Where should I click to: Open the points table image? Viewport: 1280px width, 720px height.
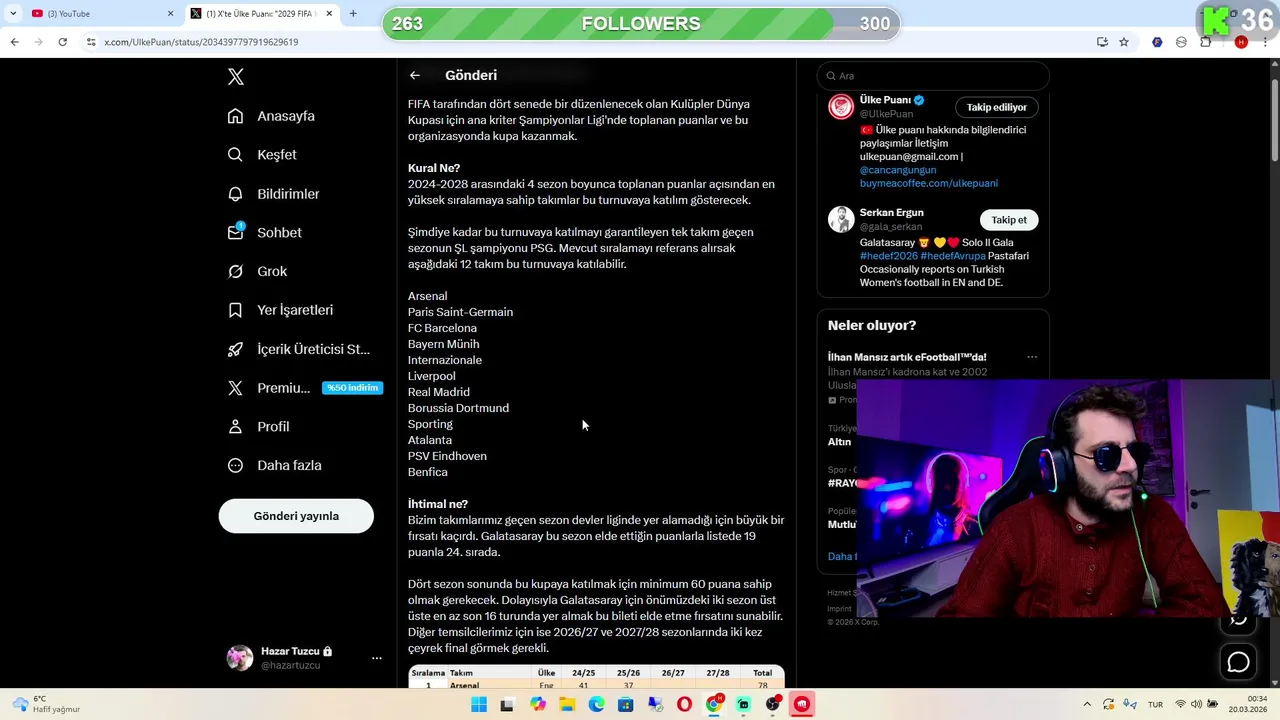(596, 677)
